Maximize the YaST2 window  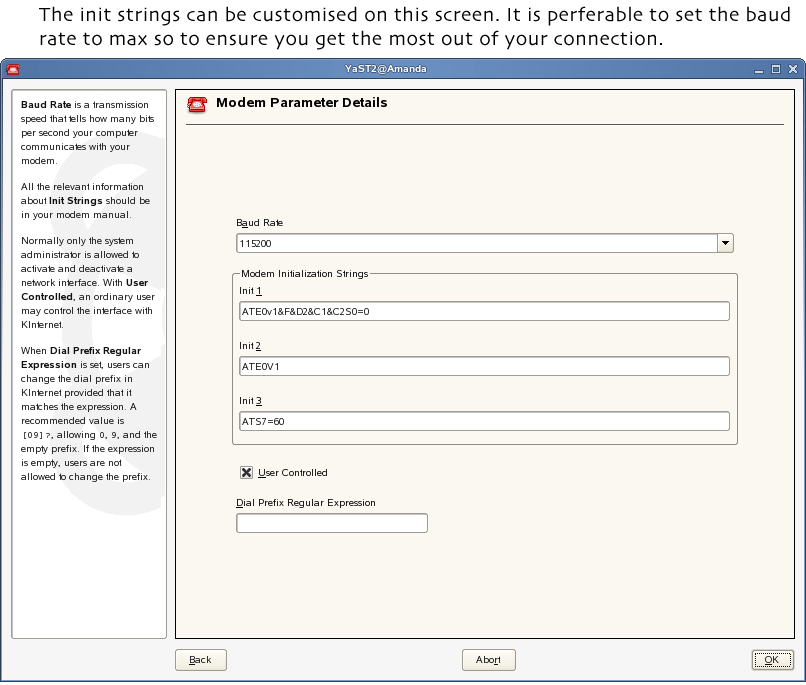pyautogui.click(x=776, y=70)
